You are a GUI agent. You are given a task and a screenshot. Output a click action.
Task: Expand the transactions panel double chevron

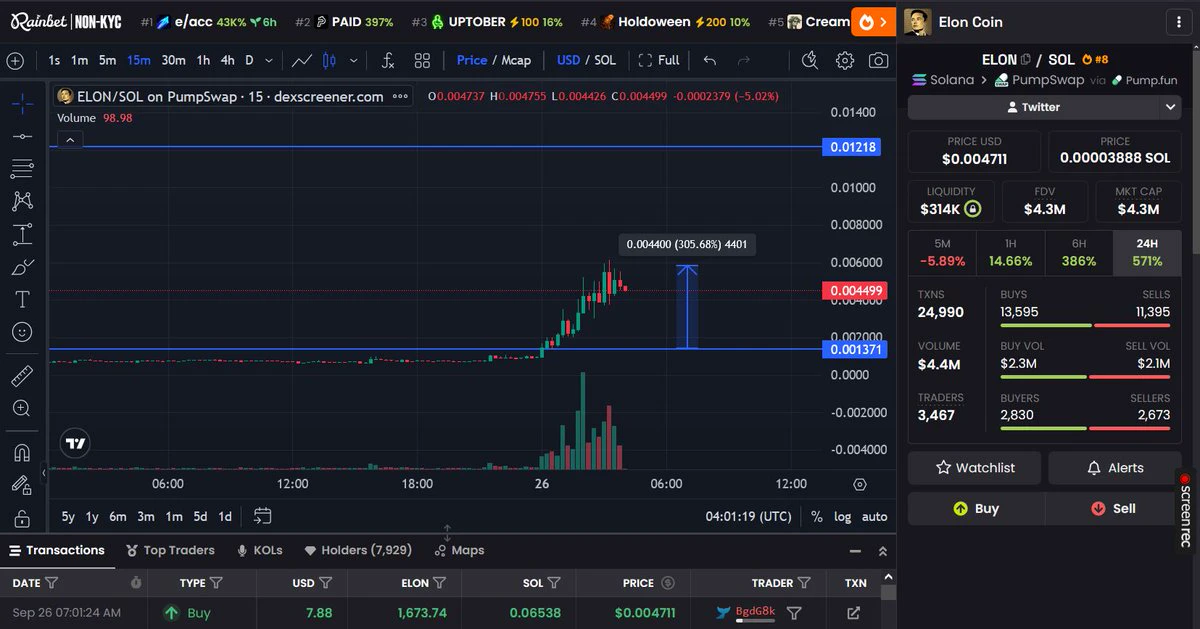coord(883,551)
